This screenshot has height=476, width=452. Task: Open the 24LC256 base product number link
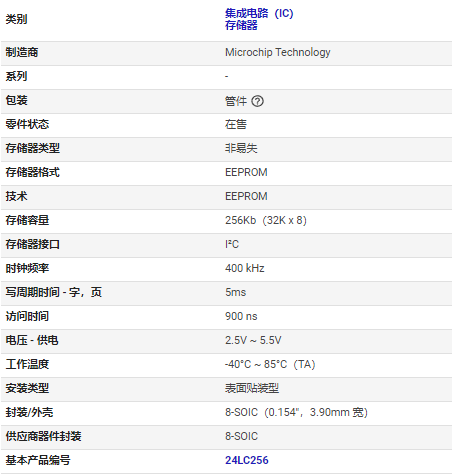point(247,460)
